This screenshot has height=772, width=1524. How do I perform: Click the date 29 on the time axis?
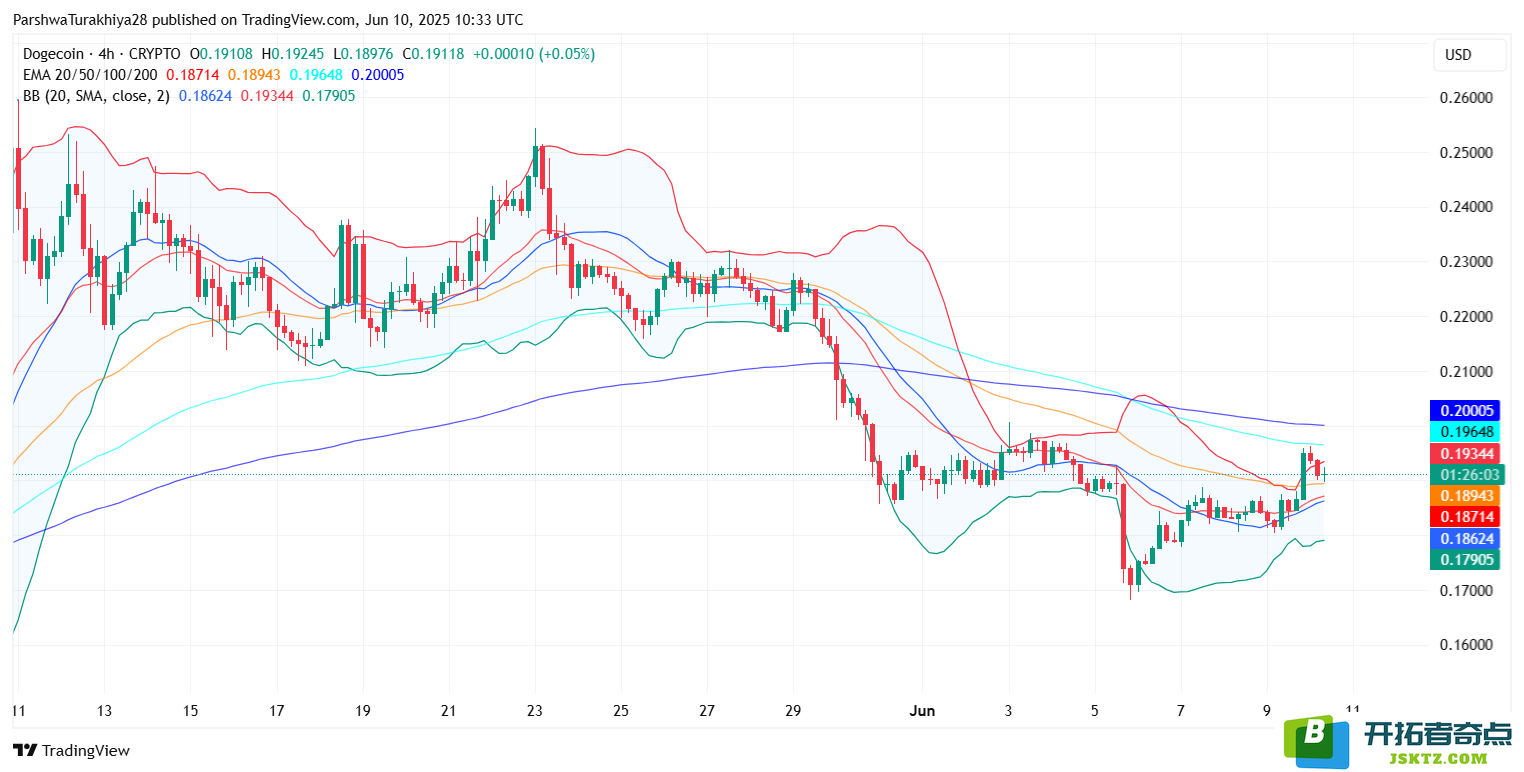[x=793, y=711]
